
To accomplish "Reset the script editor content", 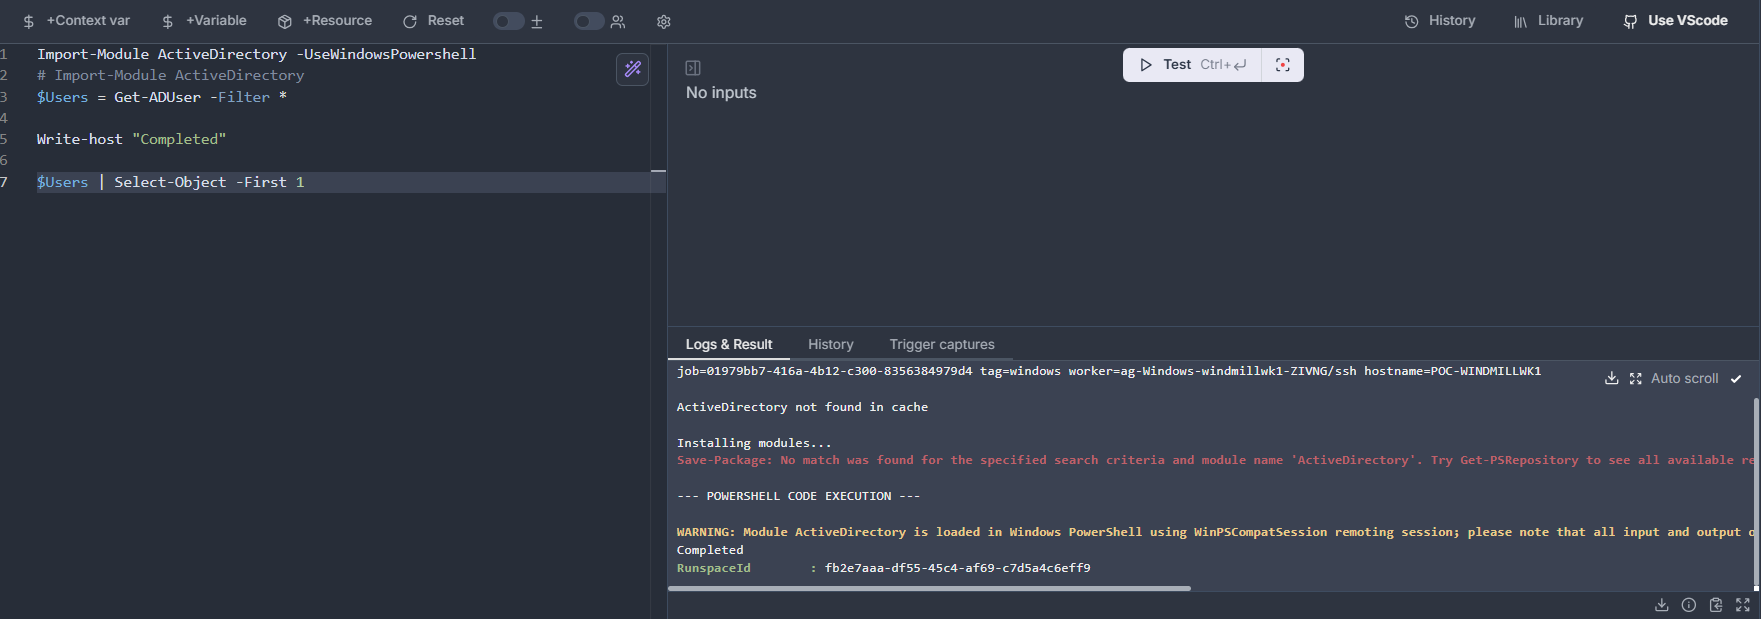I will coord(433,21).
